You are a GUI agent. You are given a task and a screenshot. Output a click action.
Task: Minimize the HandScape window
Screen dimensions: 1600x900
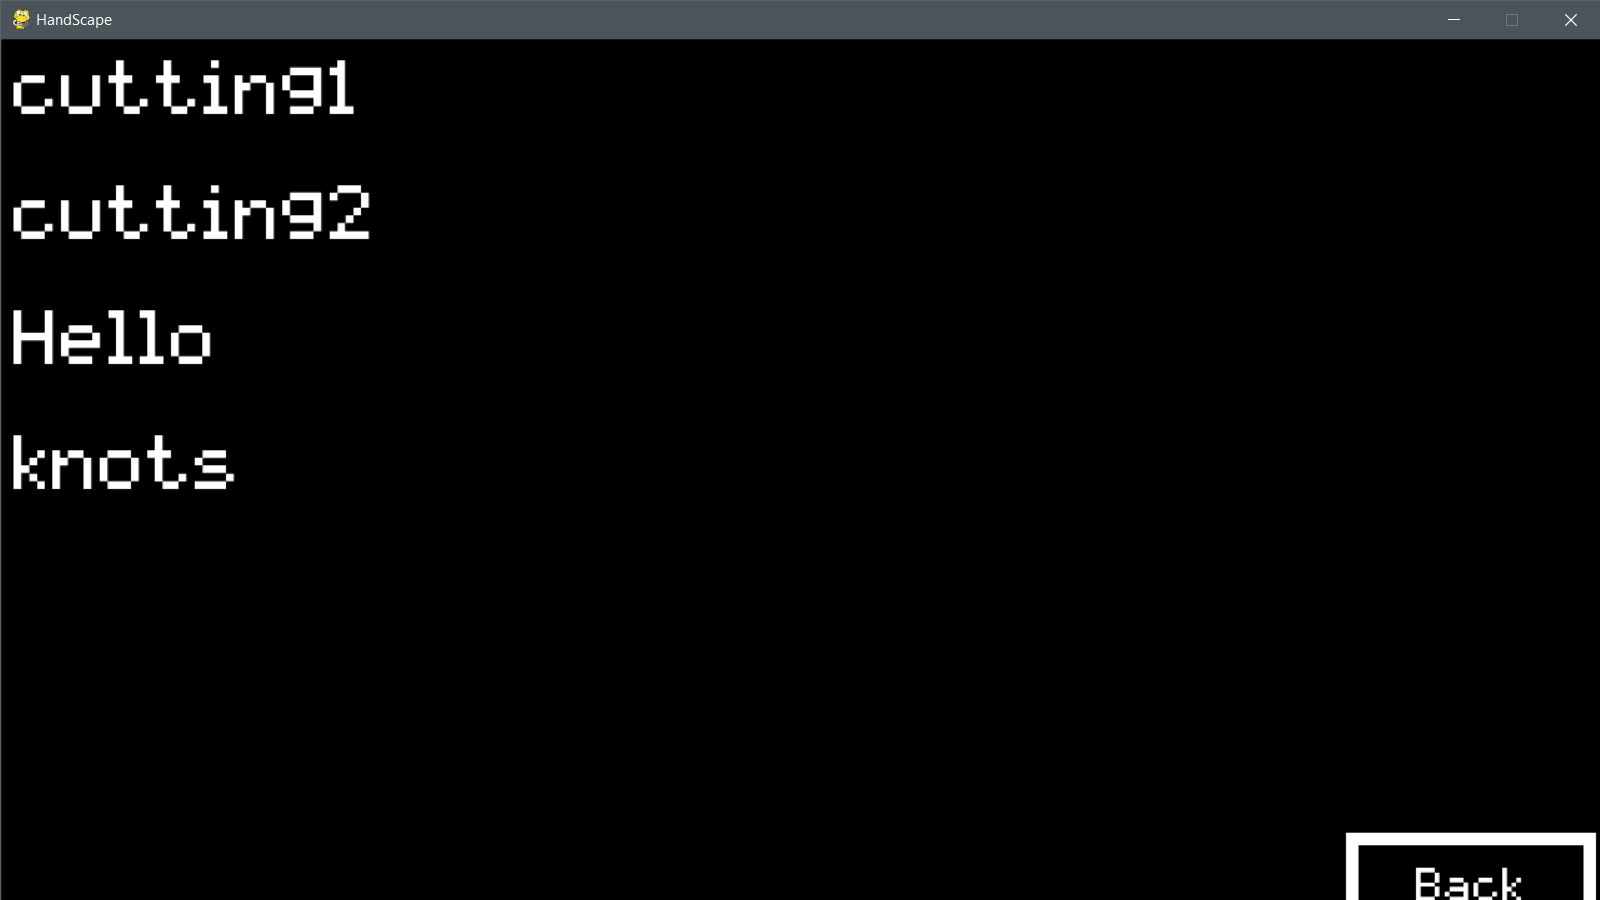tap(1454, 20)
